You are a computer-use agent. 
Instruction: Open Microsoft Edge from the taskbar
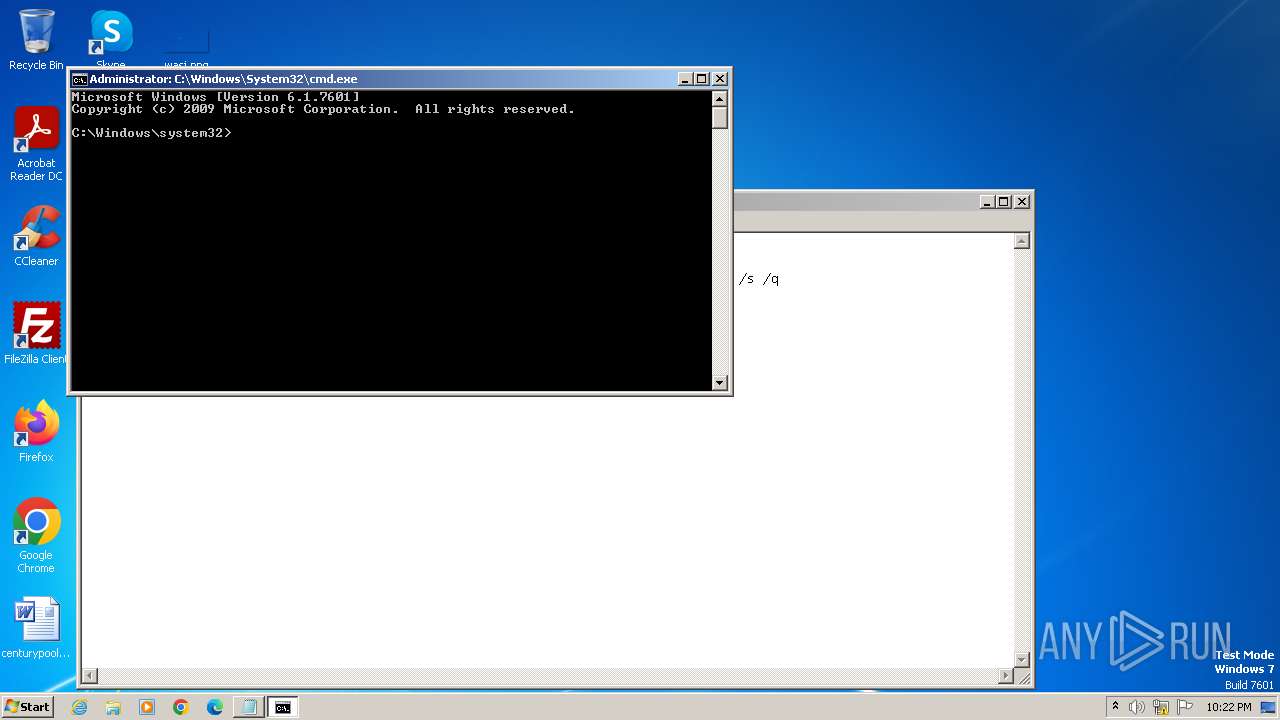pos(215,707)
